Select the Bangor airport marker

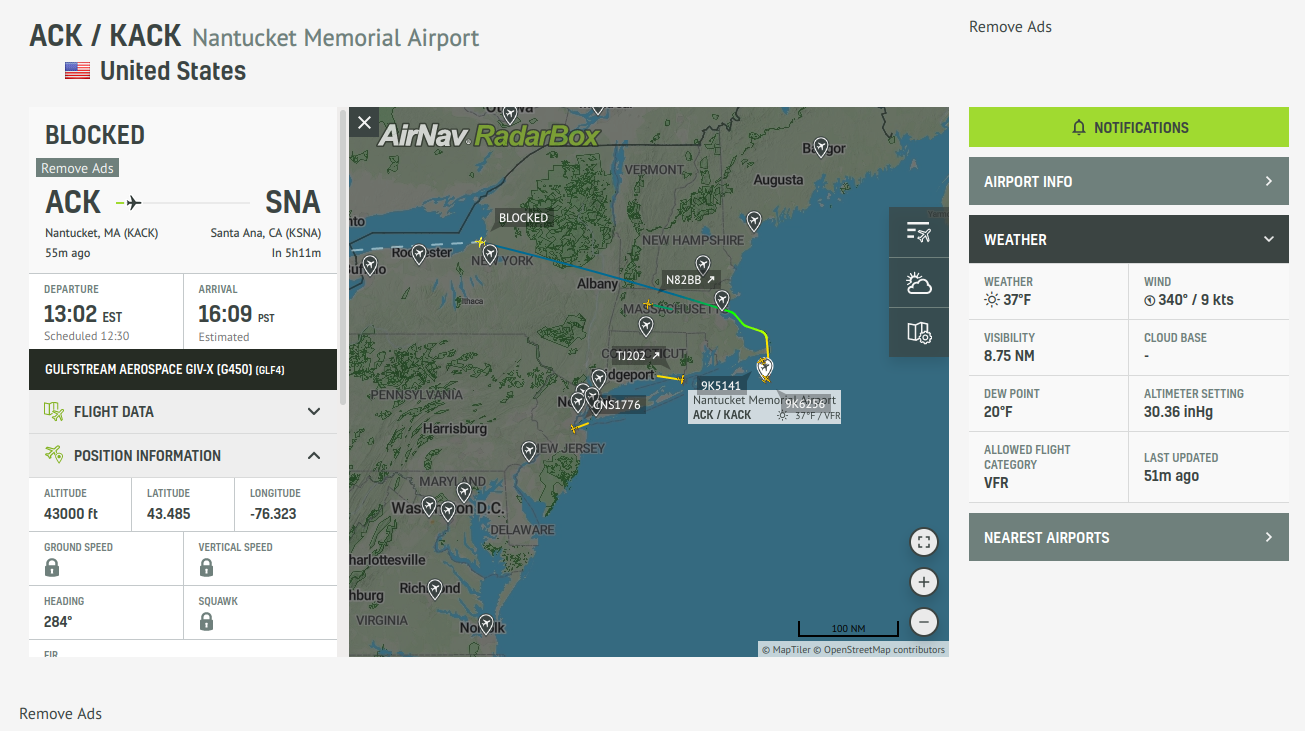coord(821,147)
